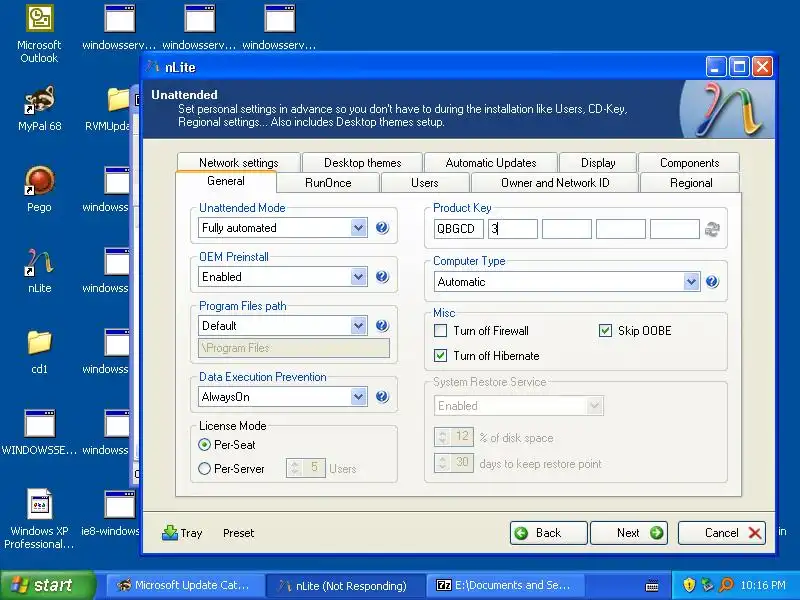
Task: Click the orange magnifier tray icon
Action: coord(726,585)
